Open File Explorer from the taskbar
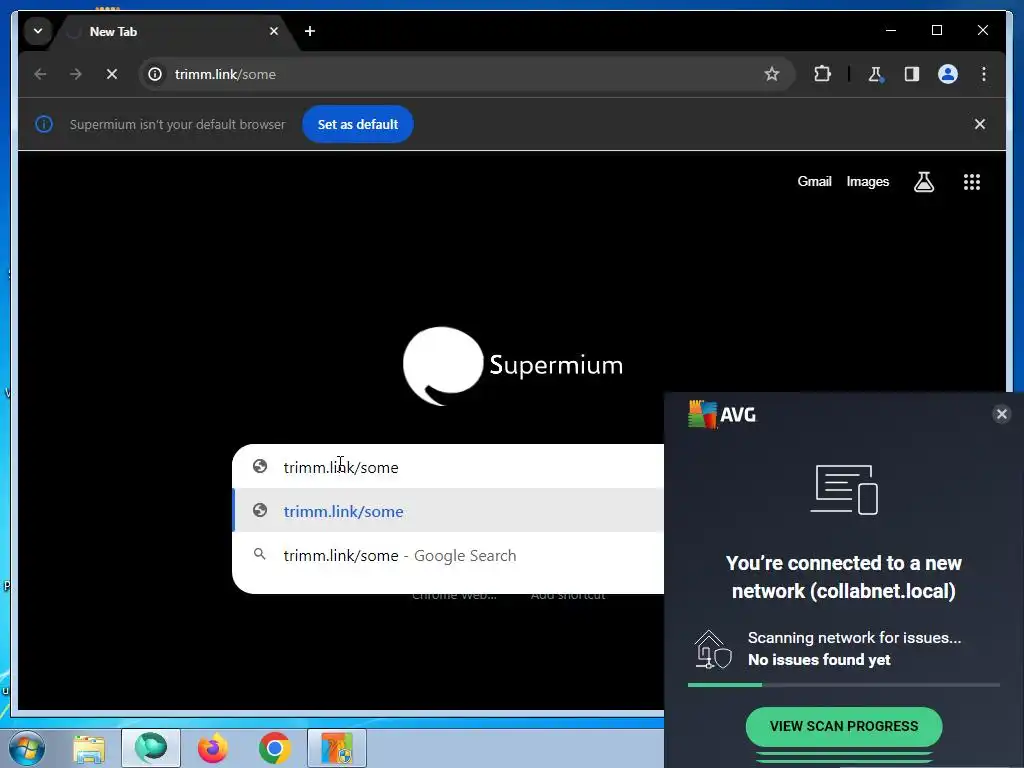 click(x=89, y=748)
